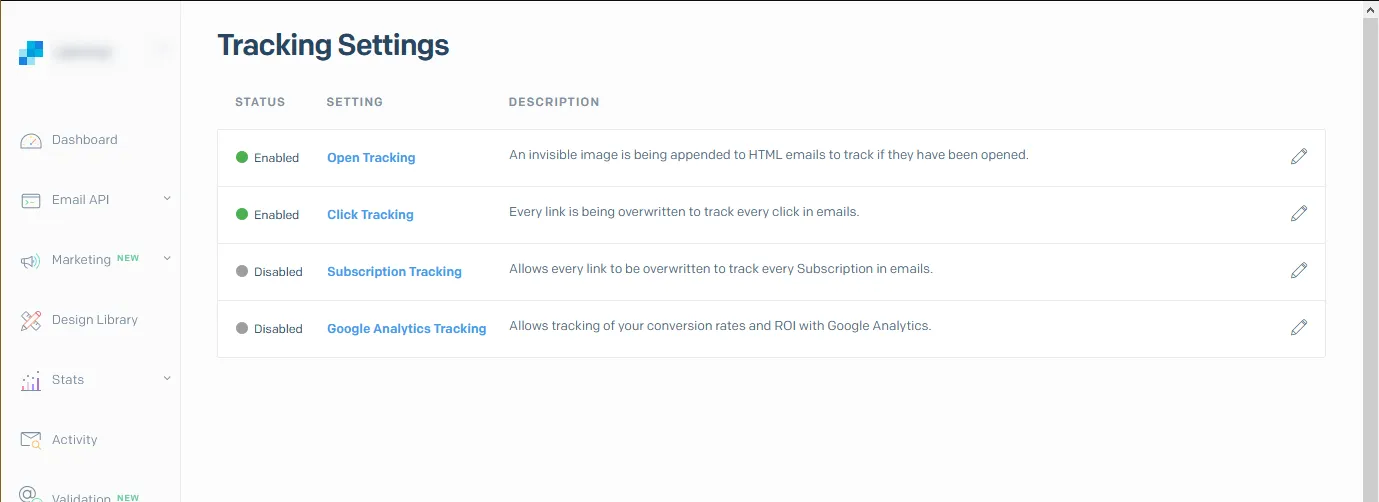Open Design Library from the sidebar
The image size is (1379, 502).
94,320
